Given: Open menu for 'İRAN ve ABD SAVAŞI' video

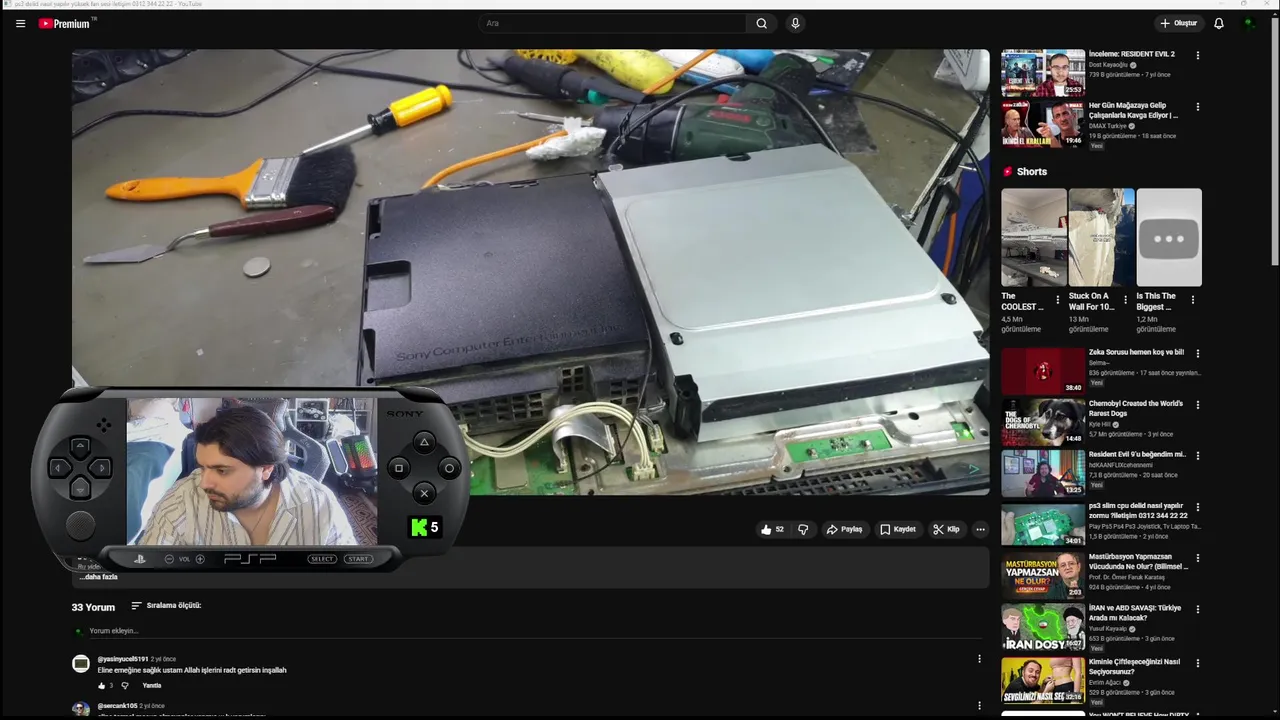Looking at the screenshot, I should tap(1197, 609).
